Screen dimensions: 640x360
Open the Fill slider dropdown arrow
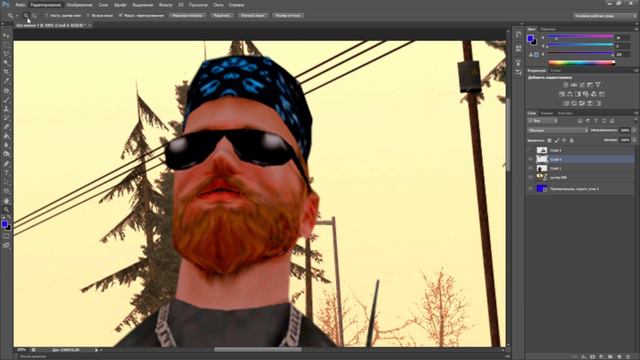coord(634,140)
